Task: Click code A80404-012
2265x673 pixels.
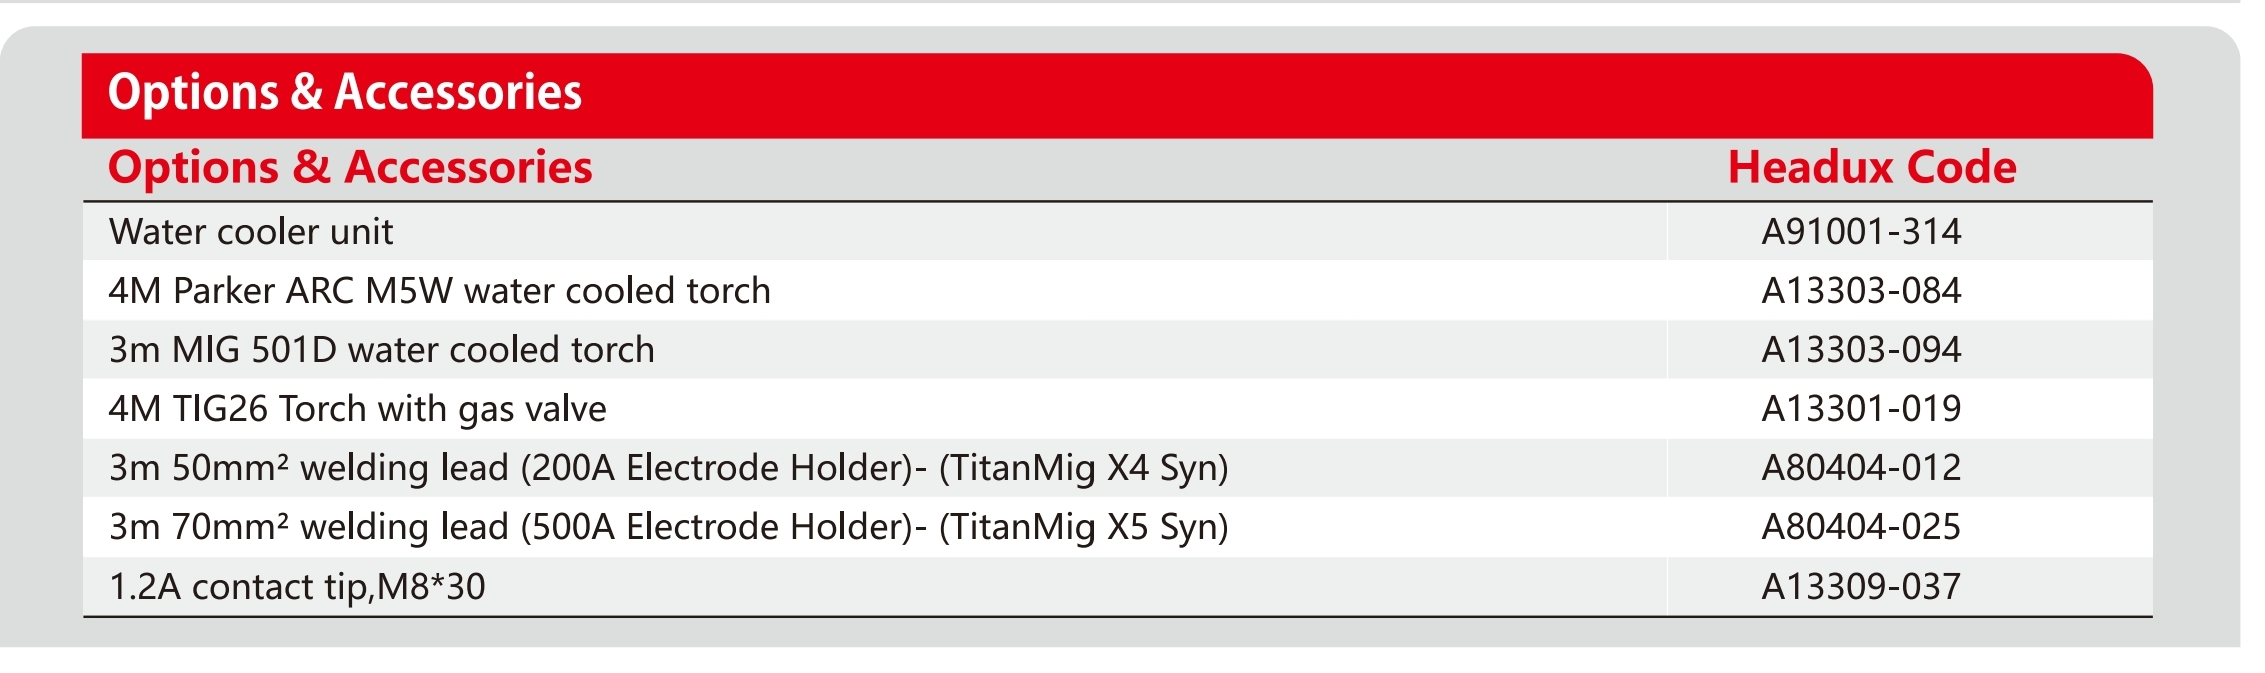Action: point(1861,468)
